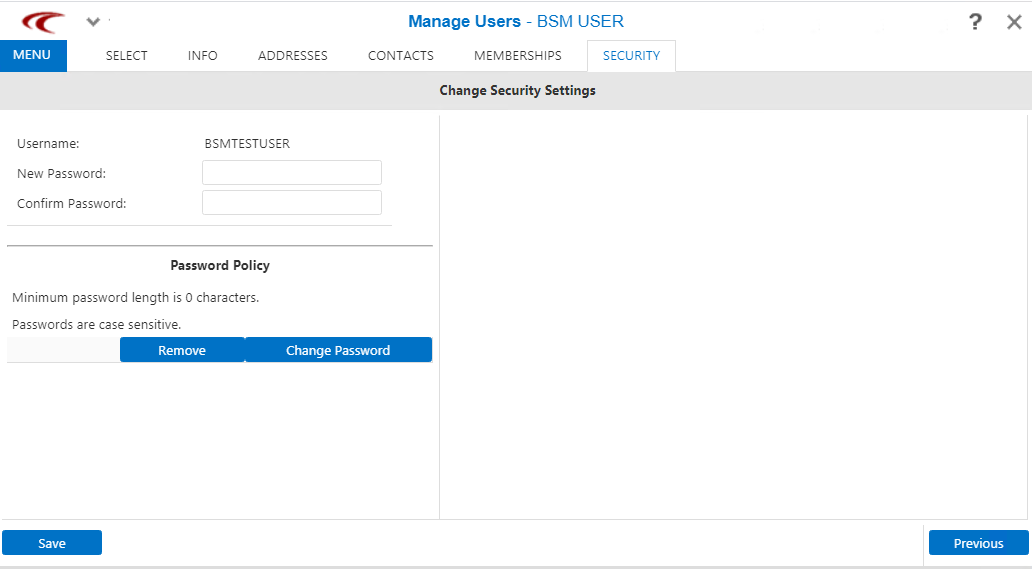1032x569 pixels.
Task: Expand the chevron dropdown beside the logo
Action: [93, 22]
